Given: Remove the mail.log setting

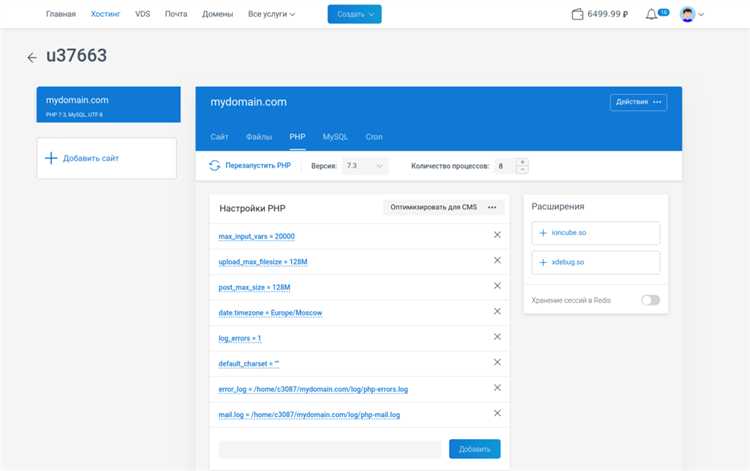Looking at the screenshot, I should [x=497, y=413].
